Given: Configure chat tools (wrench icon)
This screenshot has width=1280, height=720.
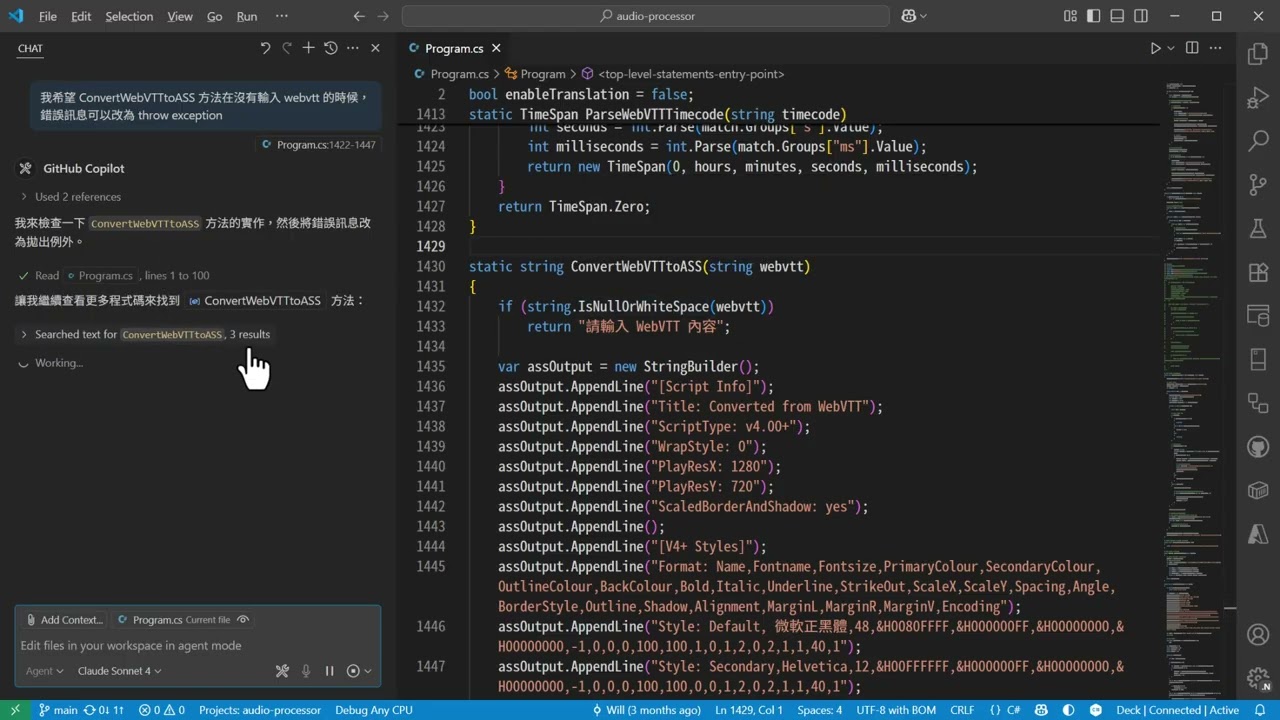Looking at the screenshot, I should tap(282, 671).
